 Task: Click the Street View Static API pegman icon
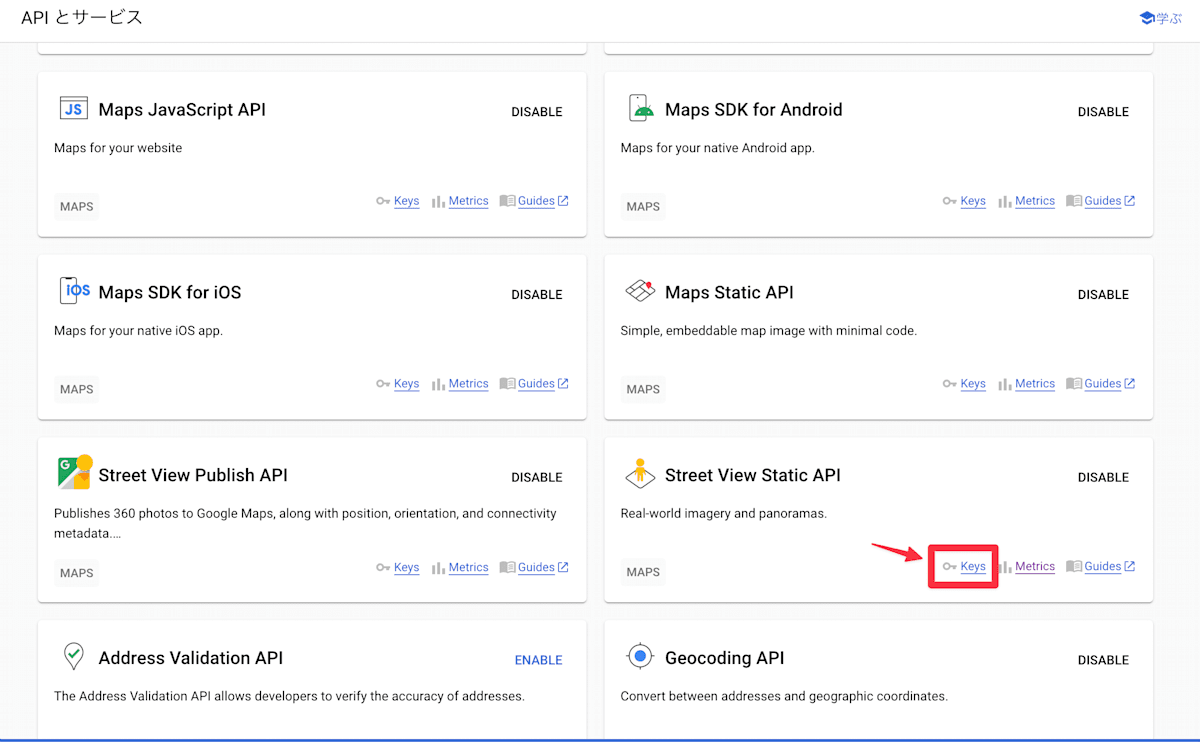640,473
